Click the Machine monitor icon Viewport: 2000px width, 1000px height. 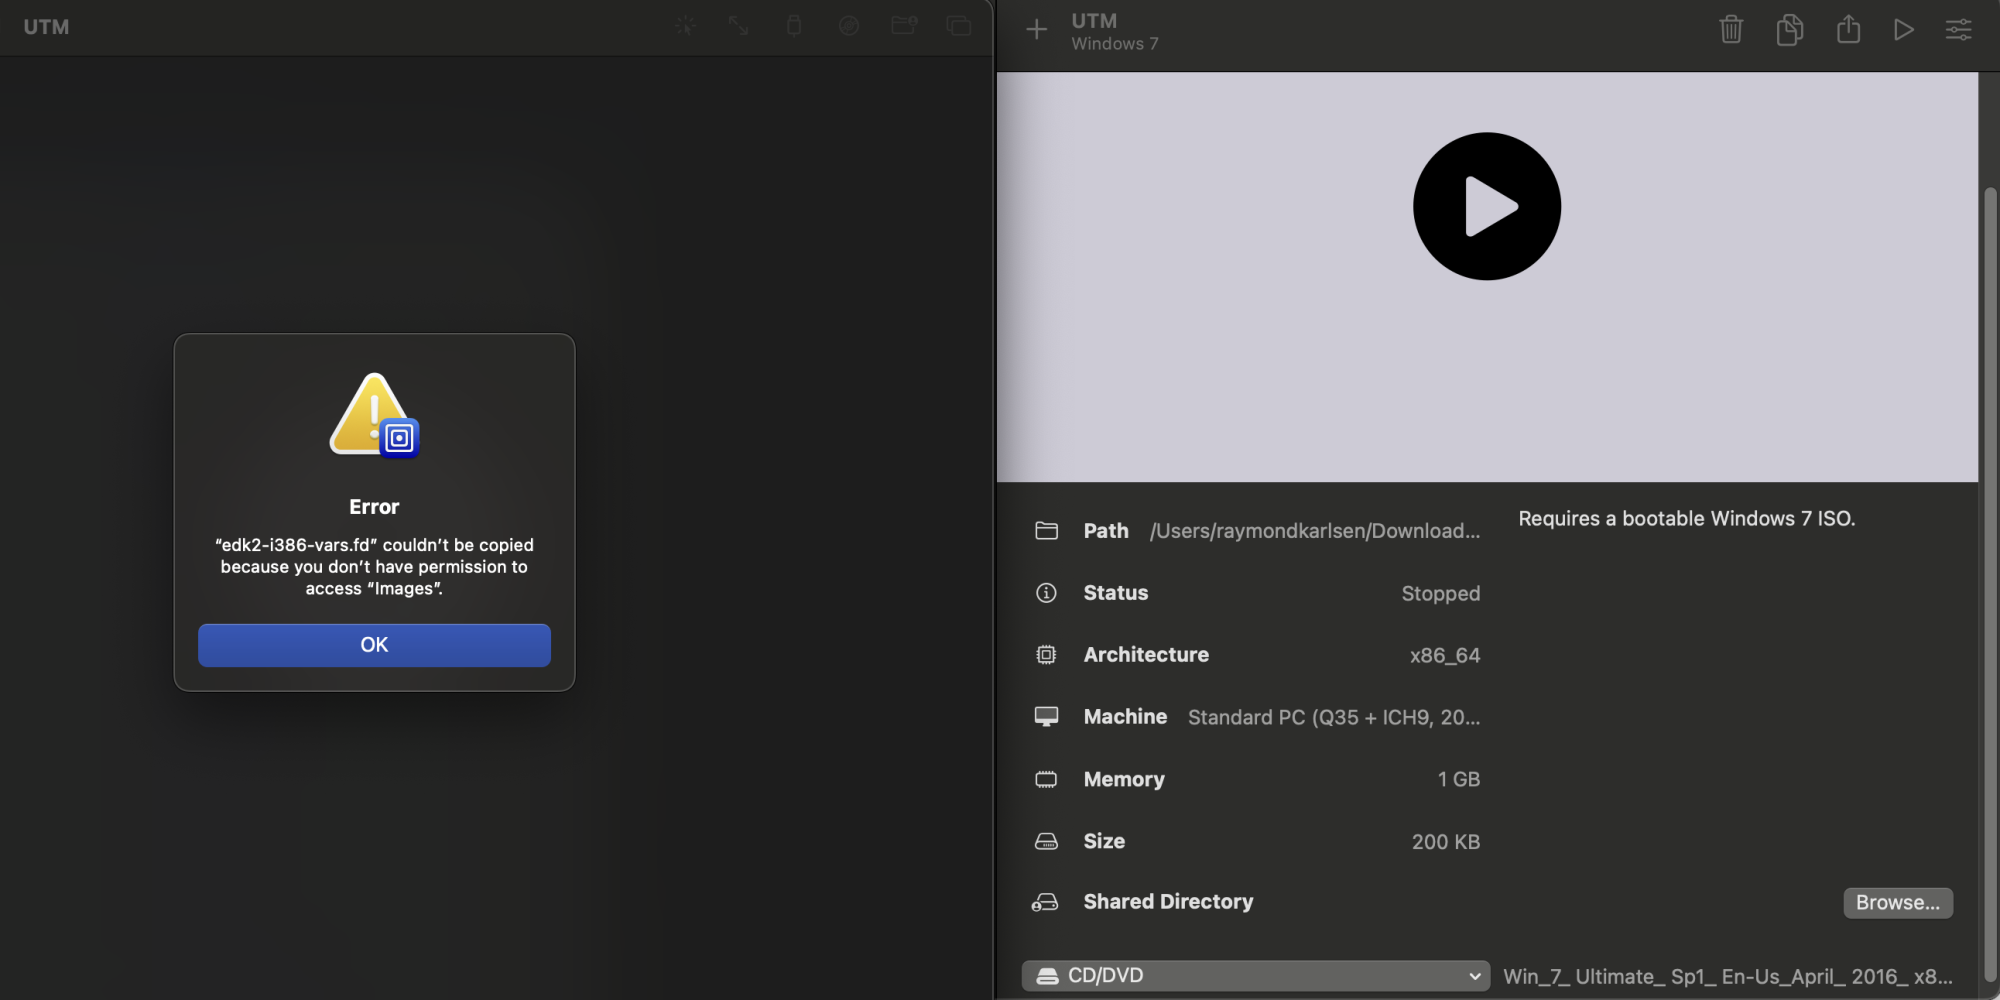(x=1046, y=717)
